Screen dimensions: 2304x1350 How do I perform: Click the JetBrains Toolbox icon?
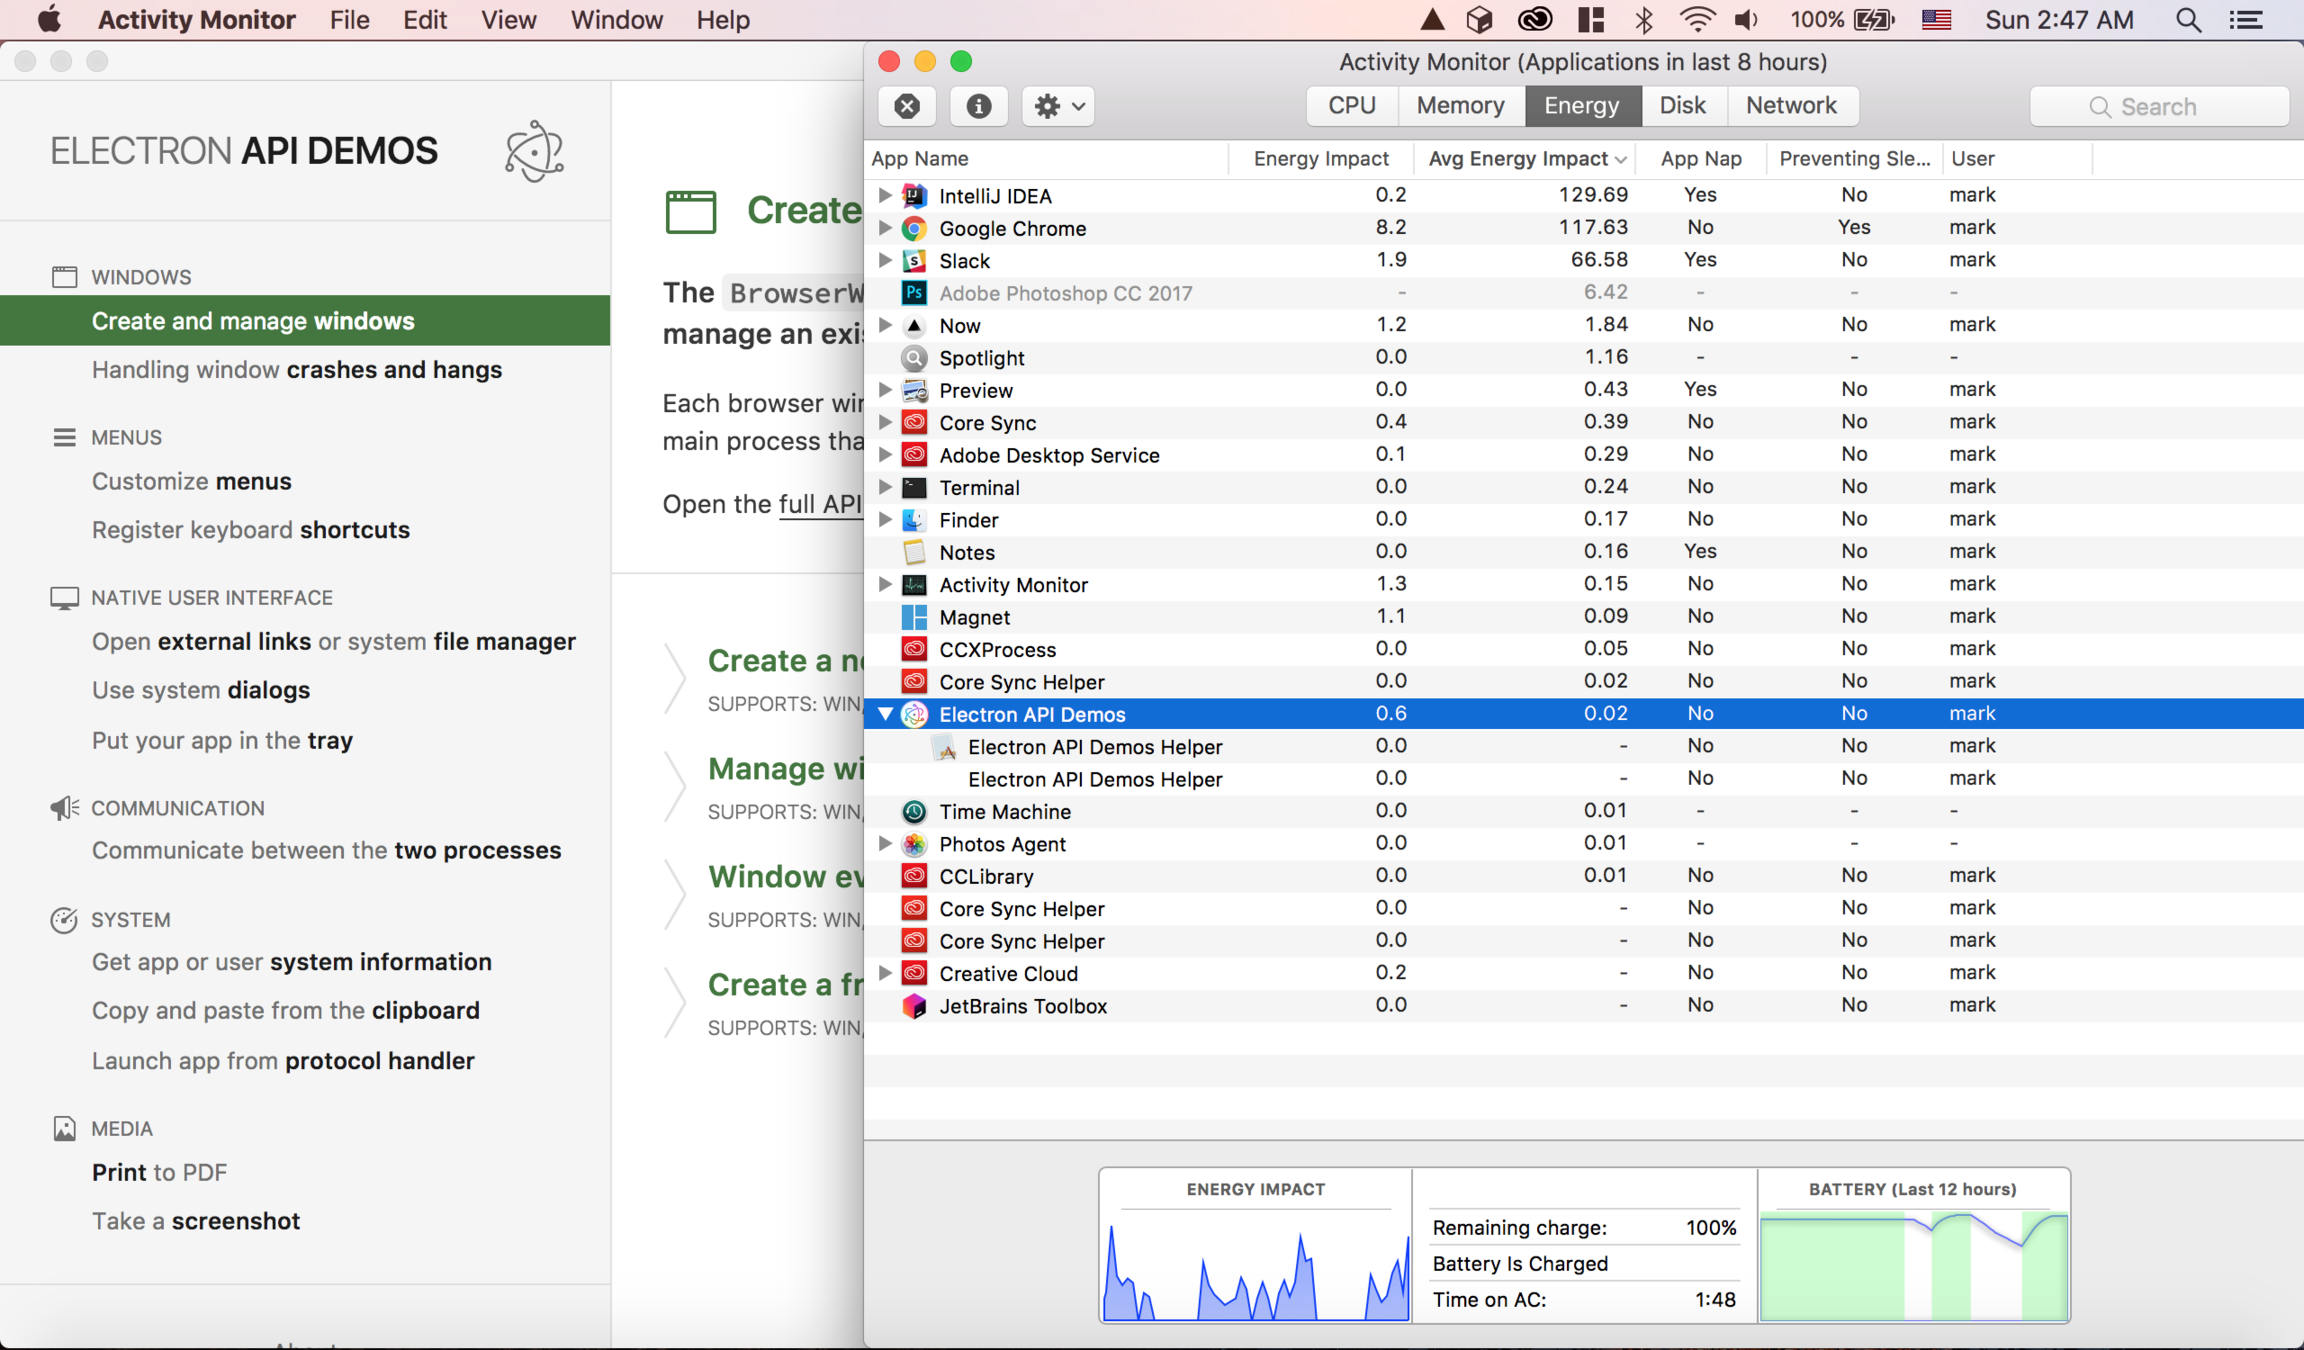point(914,1006)
